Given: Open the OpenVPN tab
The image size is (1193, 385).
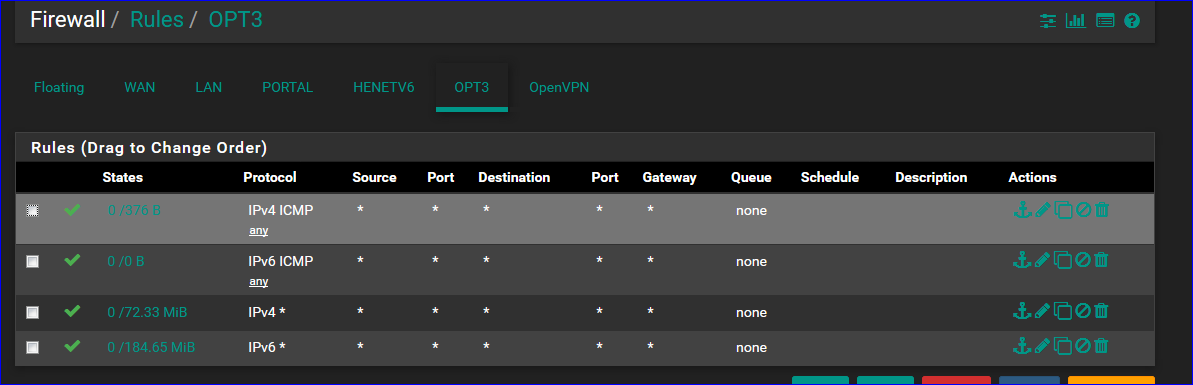Looking at the screenshot, I should pos(559,88).
